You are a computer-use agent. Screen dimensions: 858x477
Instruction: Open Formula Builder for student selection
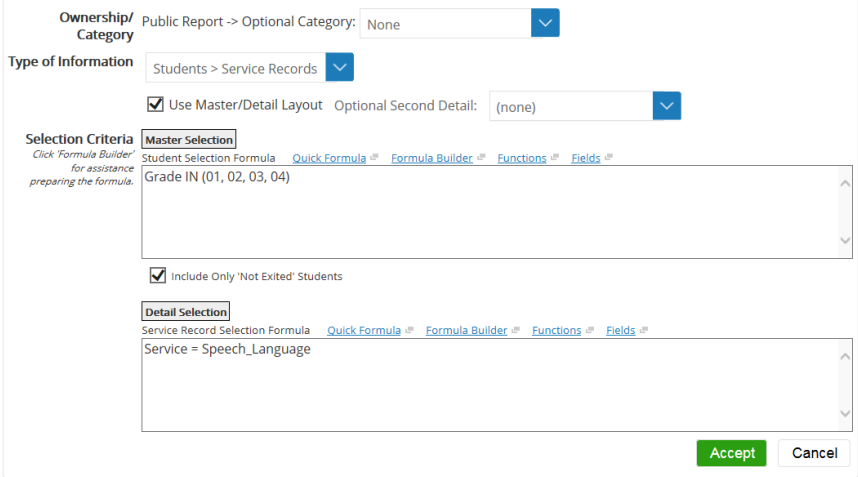click(x=431, y=158)
